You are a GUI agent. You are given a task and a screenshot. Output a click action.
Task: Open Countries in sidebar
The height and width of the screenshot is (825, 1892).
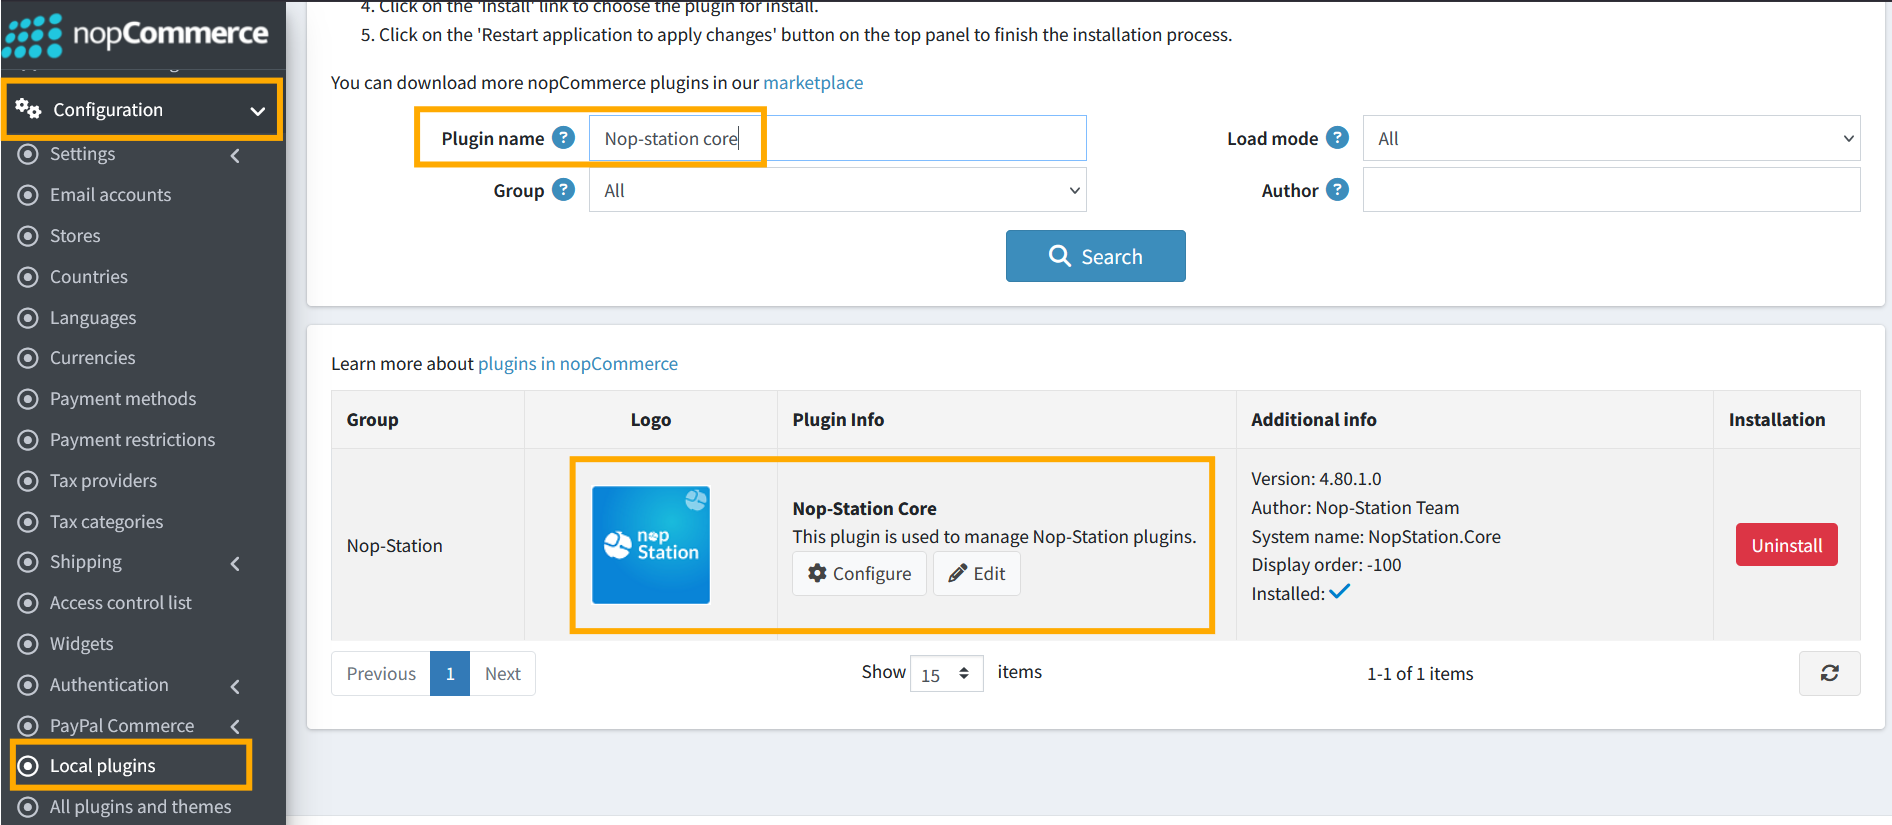(x=89, y=277)
